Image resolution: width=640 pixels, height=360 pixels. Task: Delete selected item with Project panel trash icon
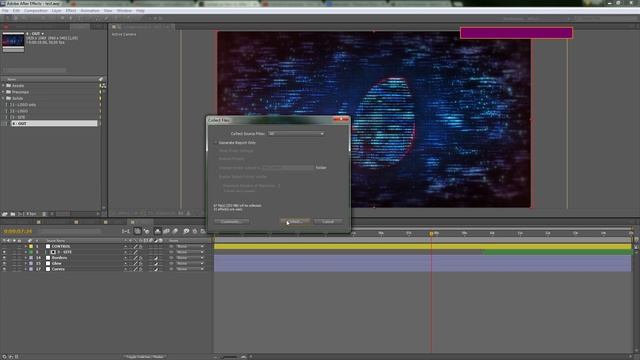(x=44, y=214)
